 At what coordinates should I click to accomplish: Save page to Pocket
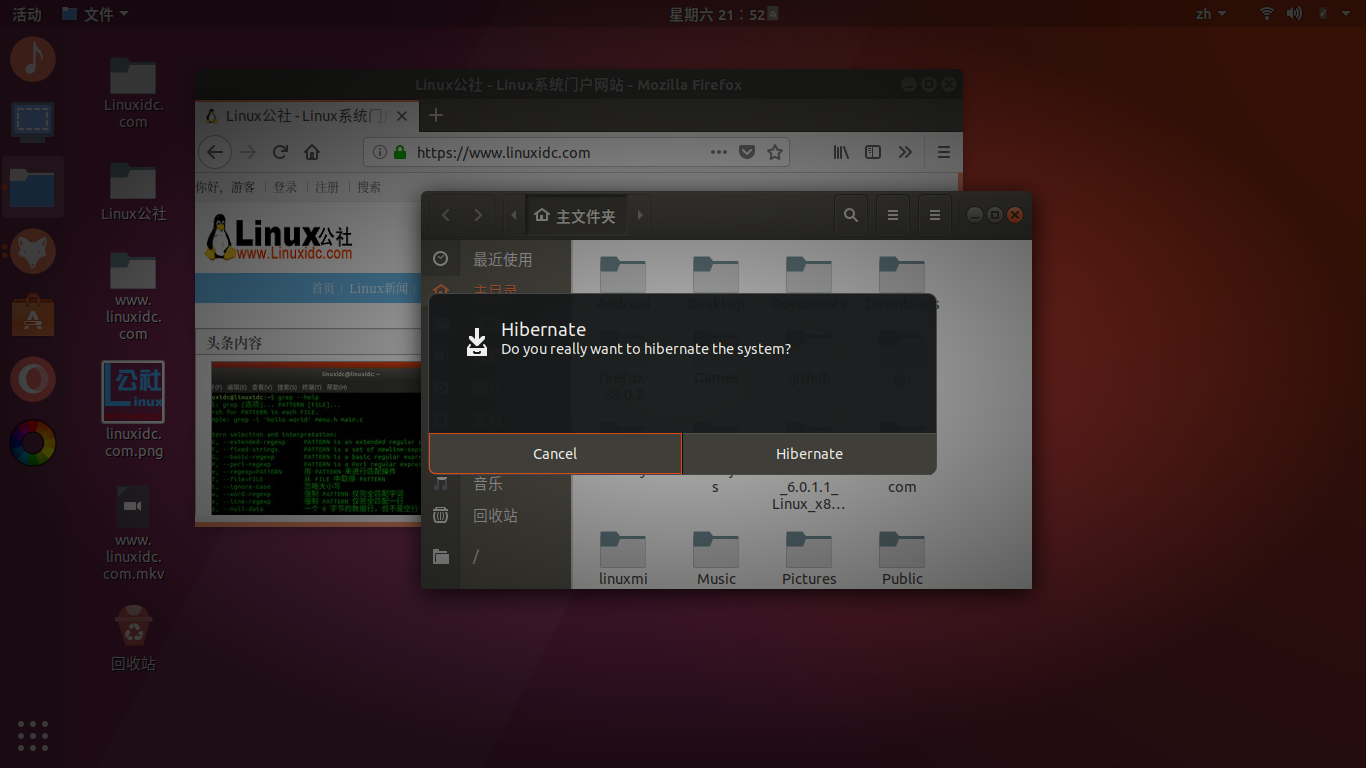pyautogui.click(x=747, y=153)
